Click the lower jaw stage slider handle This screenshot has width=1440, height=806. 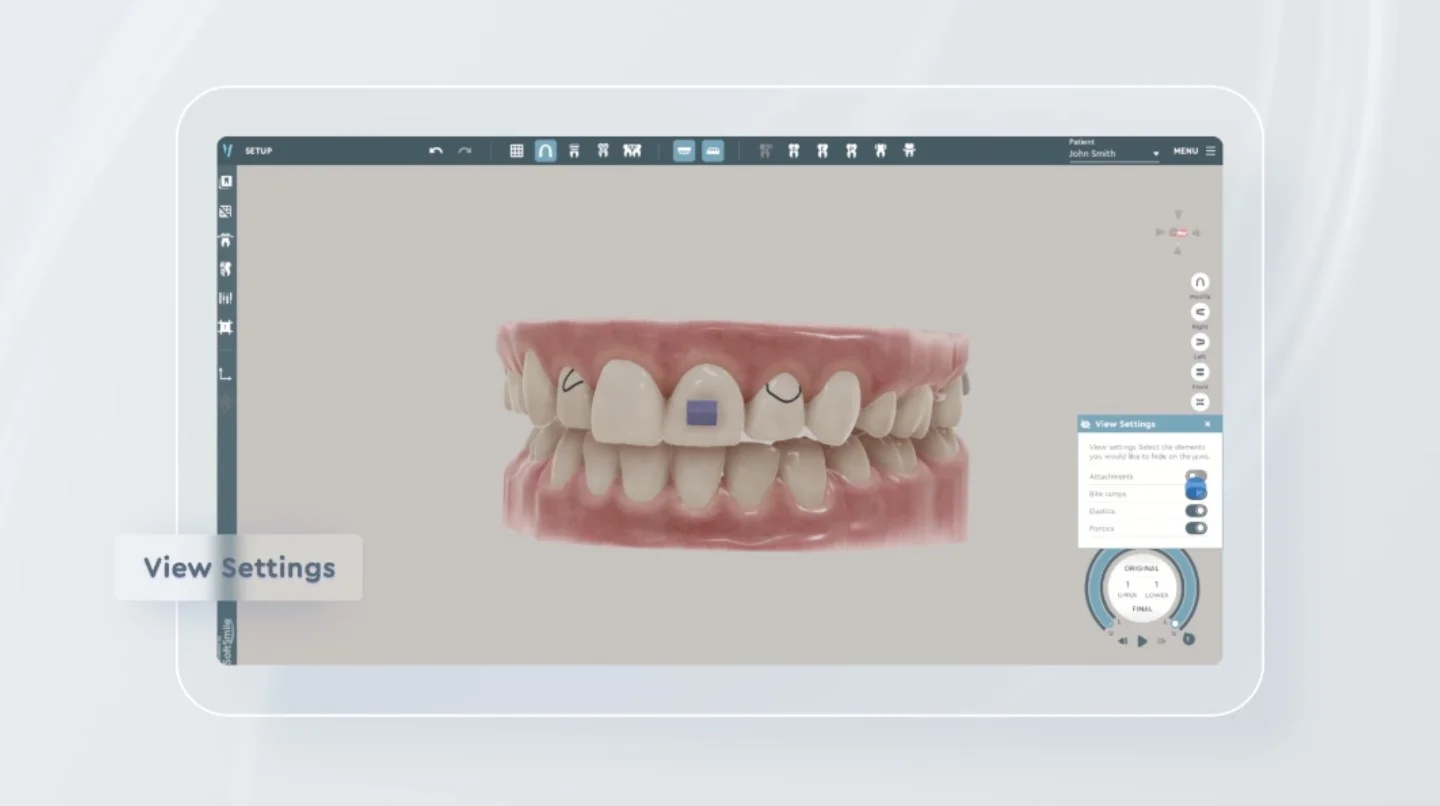click(x=1175, y=624)
